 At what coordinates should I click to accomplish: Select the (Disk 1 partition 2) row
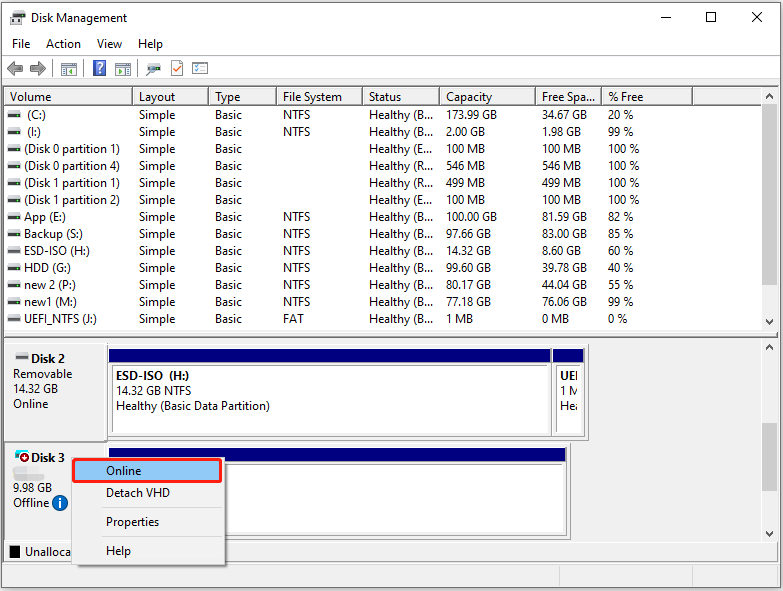[383, 200]
